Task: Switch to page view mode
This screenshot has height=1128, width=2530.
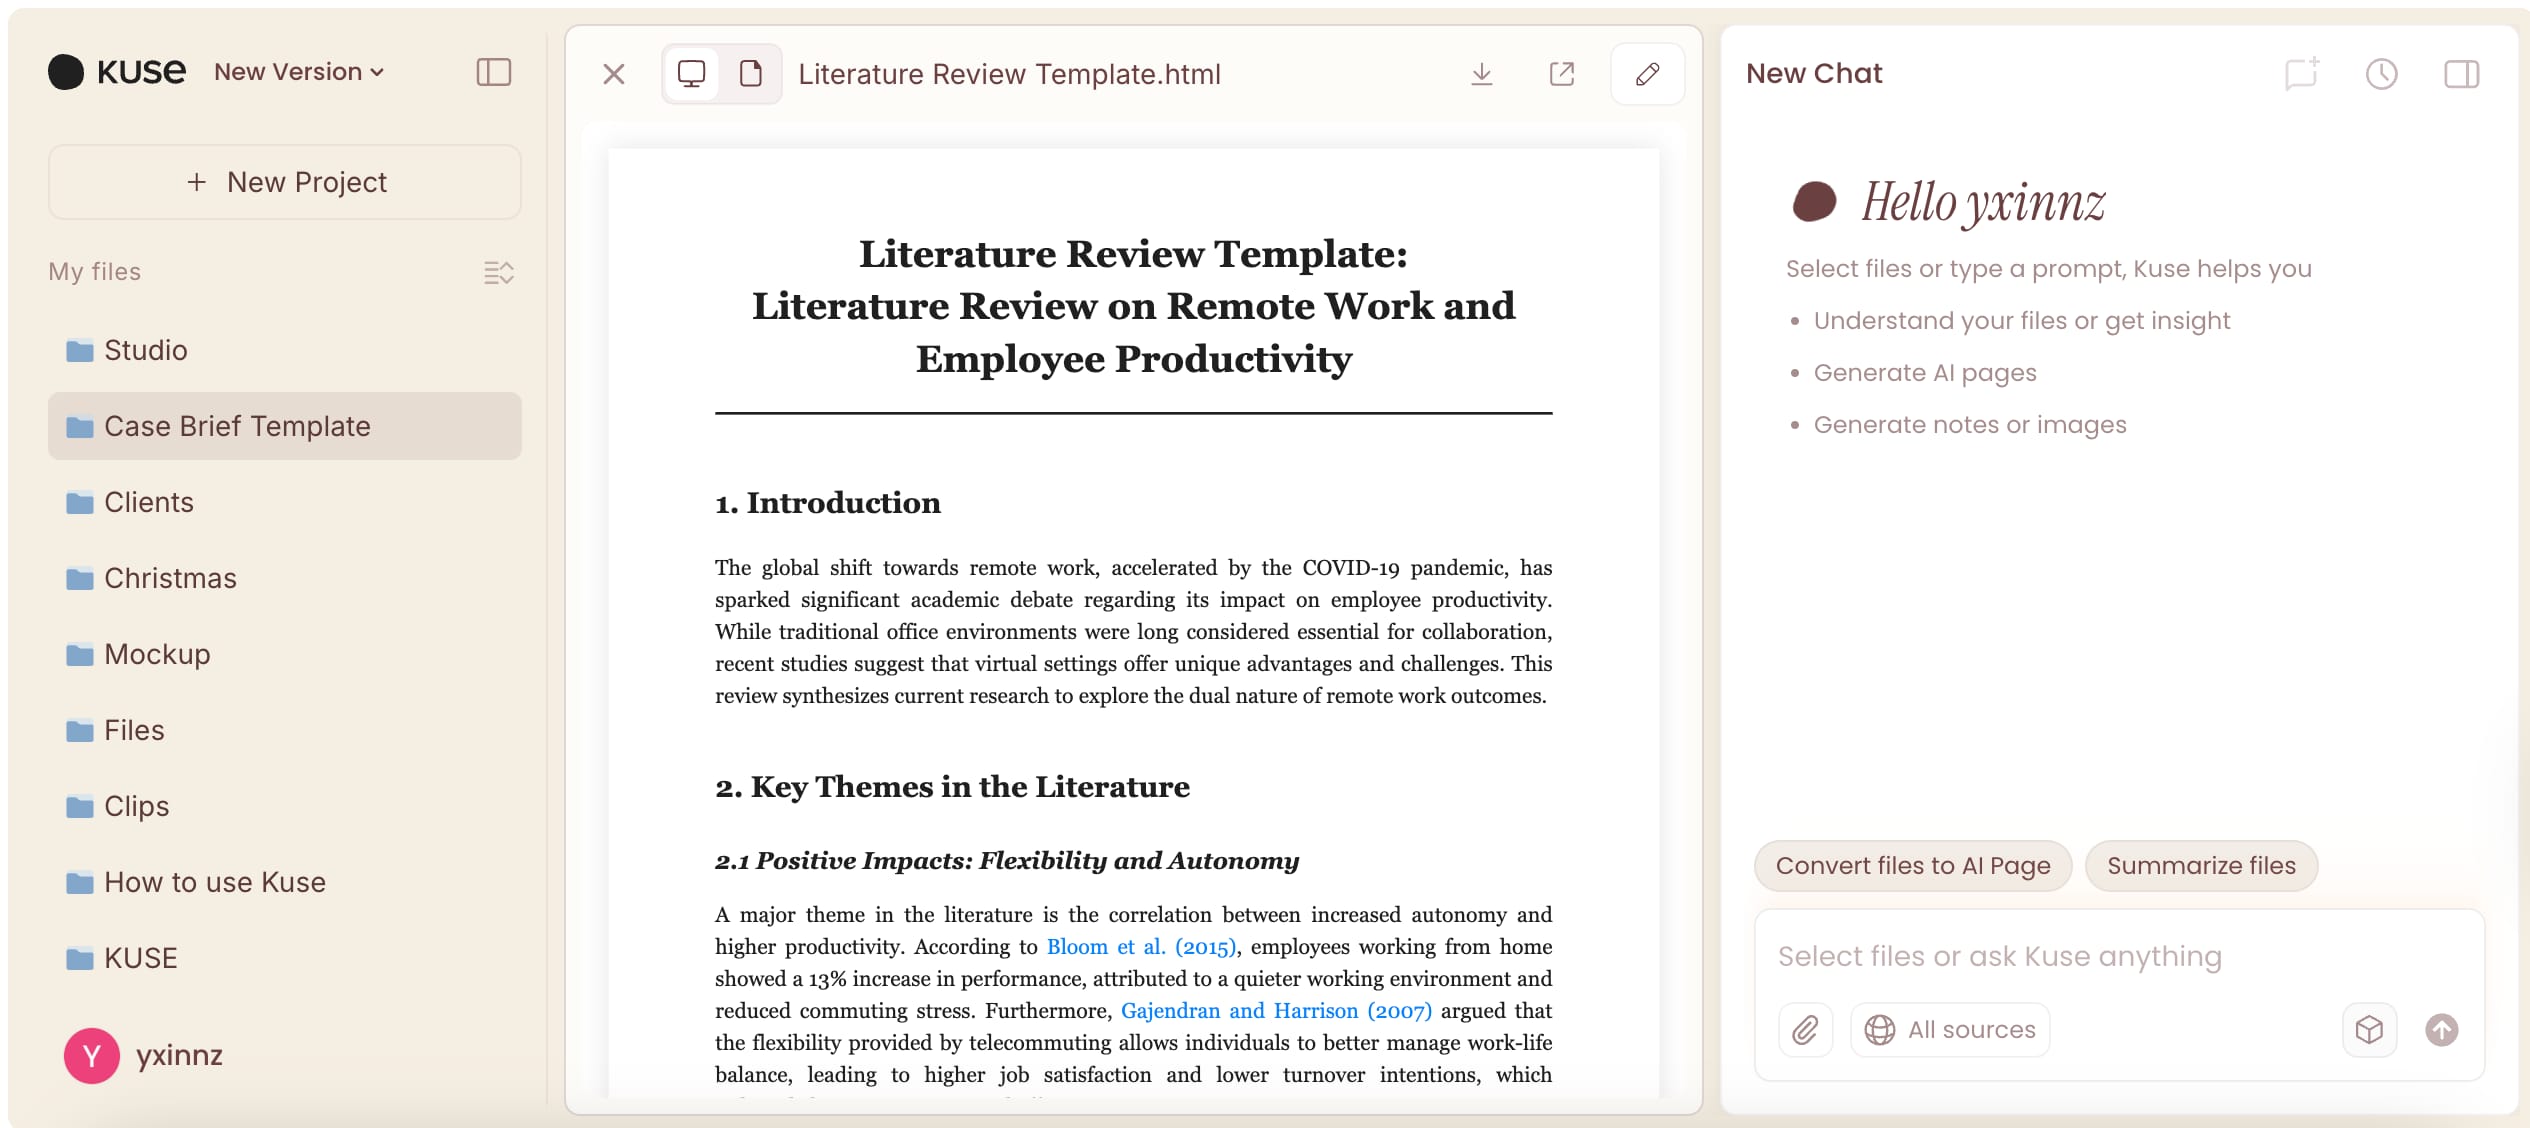Action: tap(750, 74)
